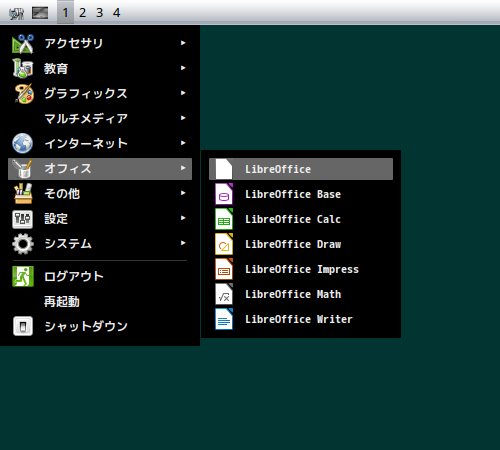Open the システム menu category
Image resolution: width=500 pixels, height=450 pixels.
100,243
